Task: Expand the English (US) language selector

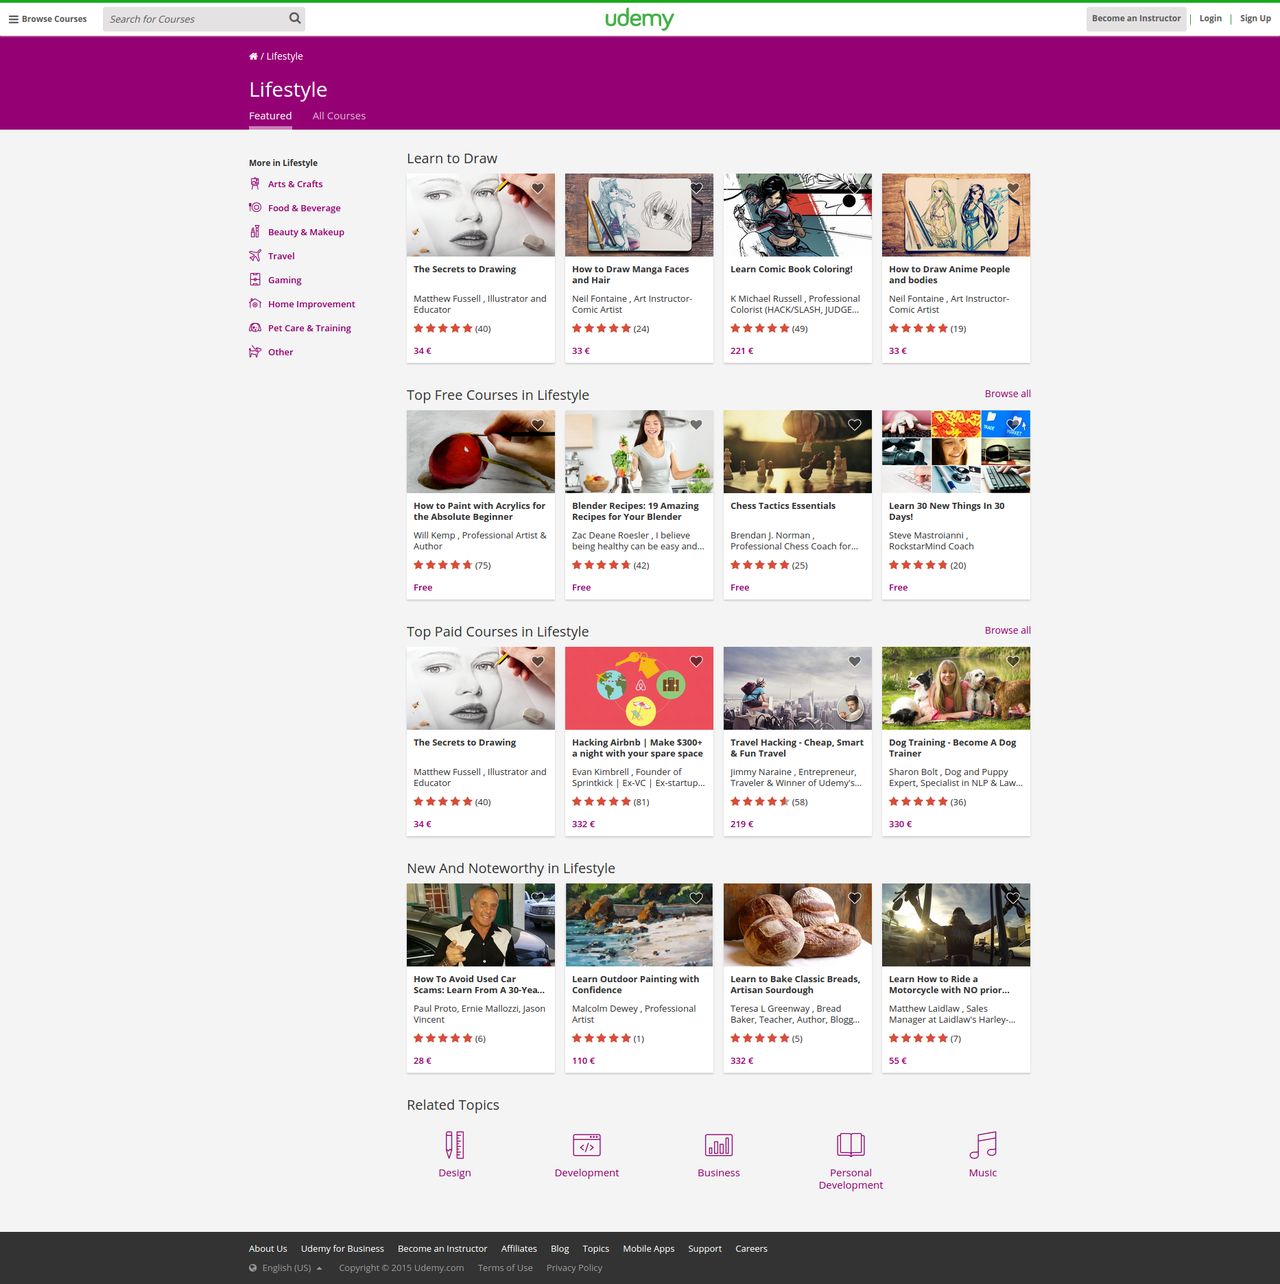Action: 286,1268
